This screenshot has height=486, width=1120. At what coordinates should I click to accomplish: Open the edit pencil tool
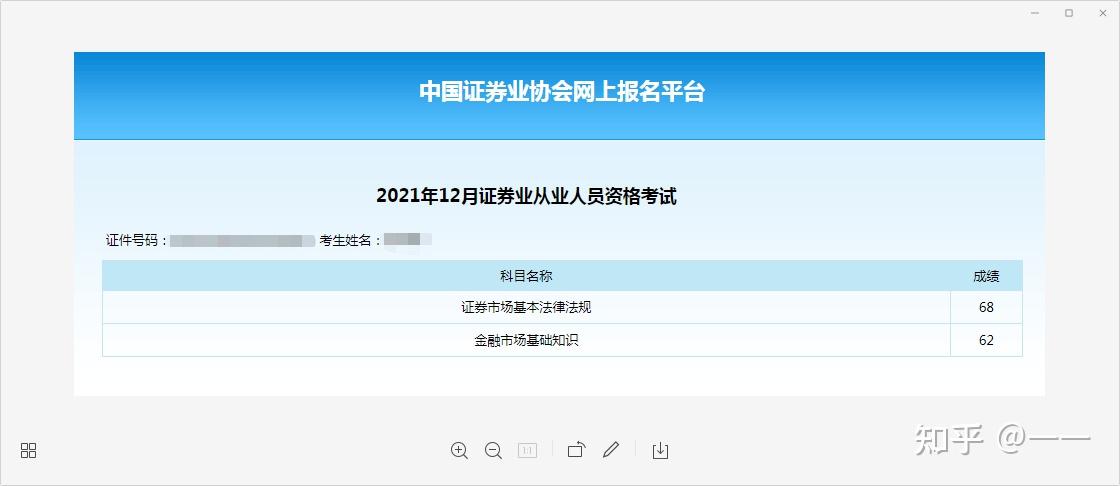pyautogui.click(x=611, y=450)
